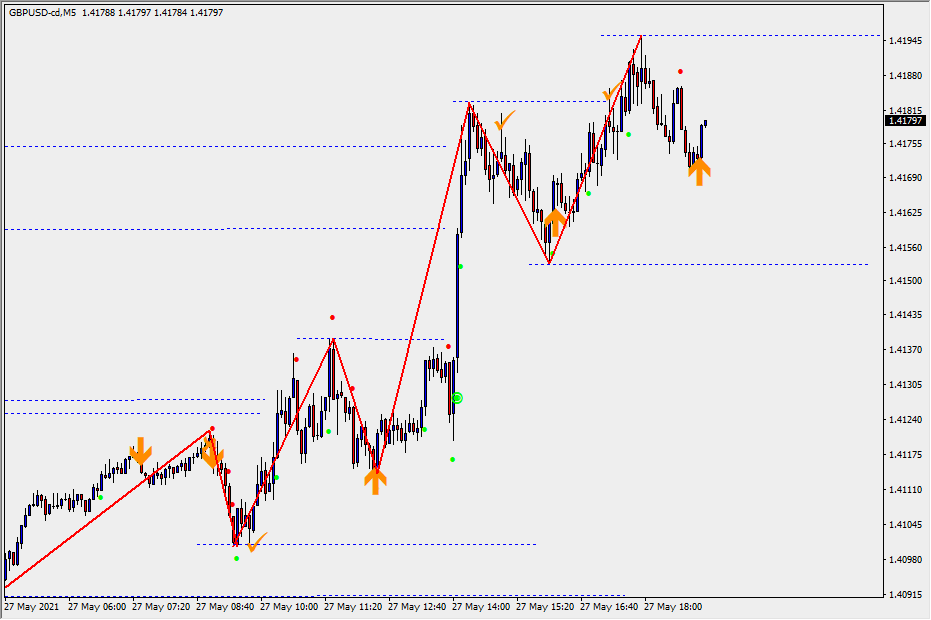Select the orange checkmark on the final rising leg
Image resolution: width=931 pixels, height=620 pixels.
pyautogui.click(x=611, y=93)
